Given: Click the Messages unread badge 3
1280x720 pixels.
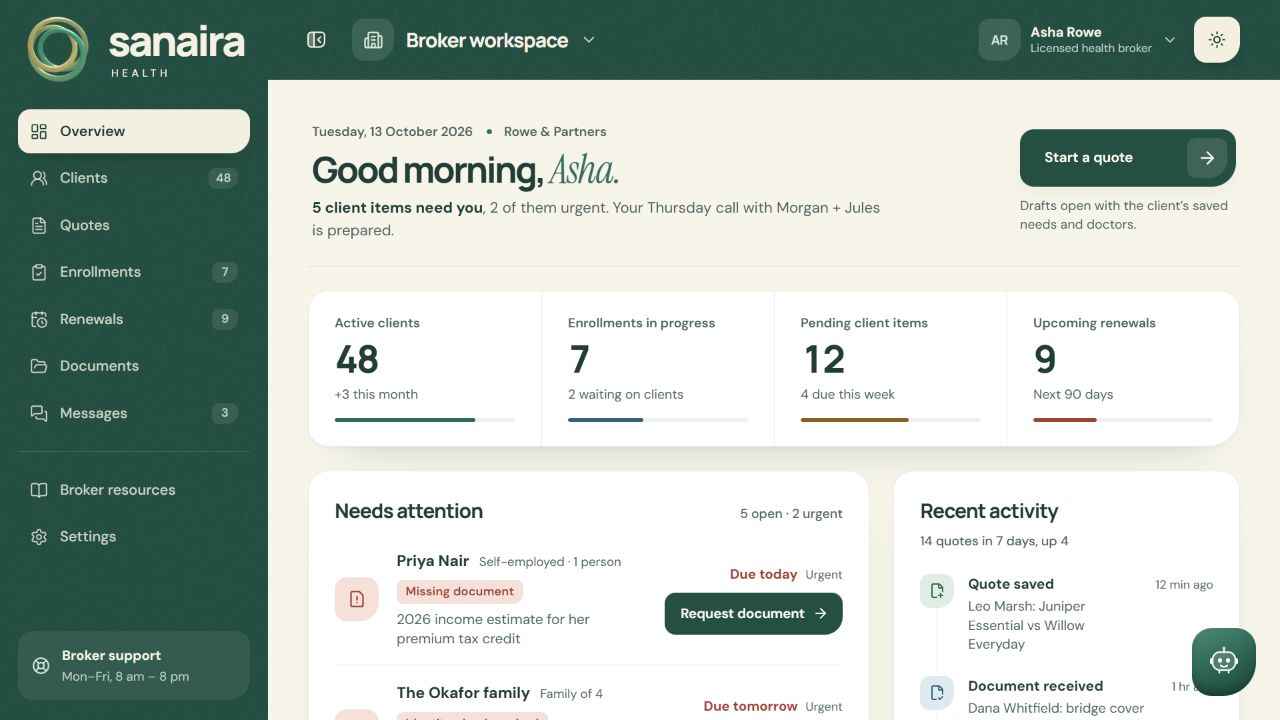Looking at the screenshot, I should coord(225,413).
